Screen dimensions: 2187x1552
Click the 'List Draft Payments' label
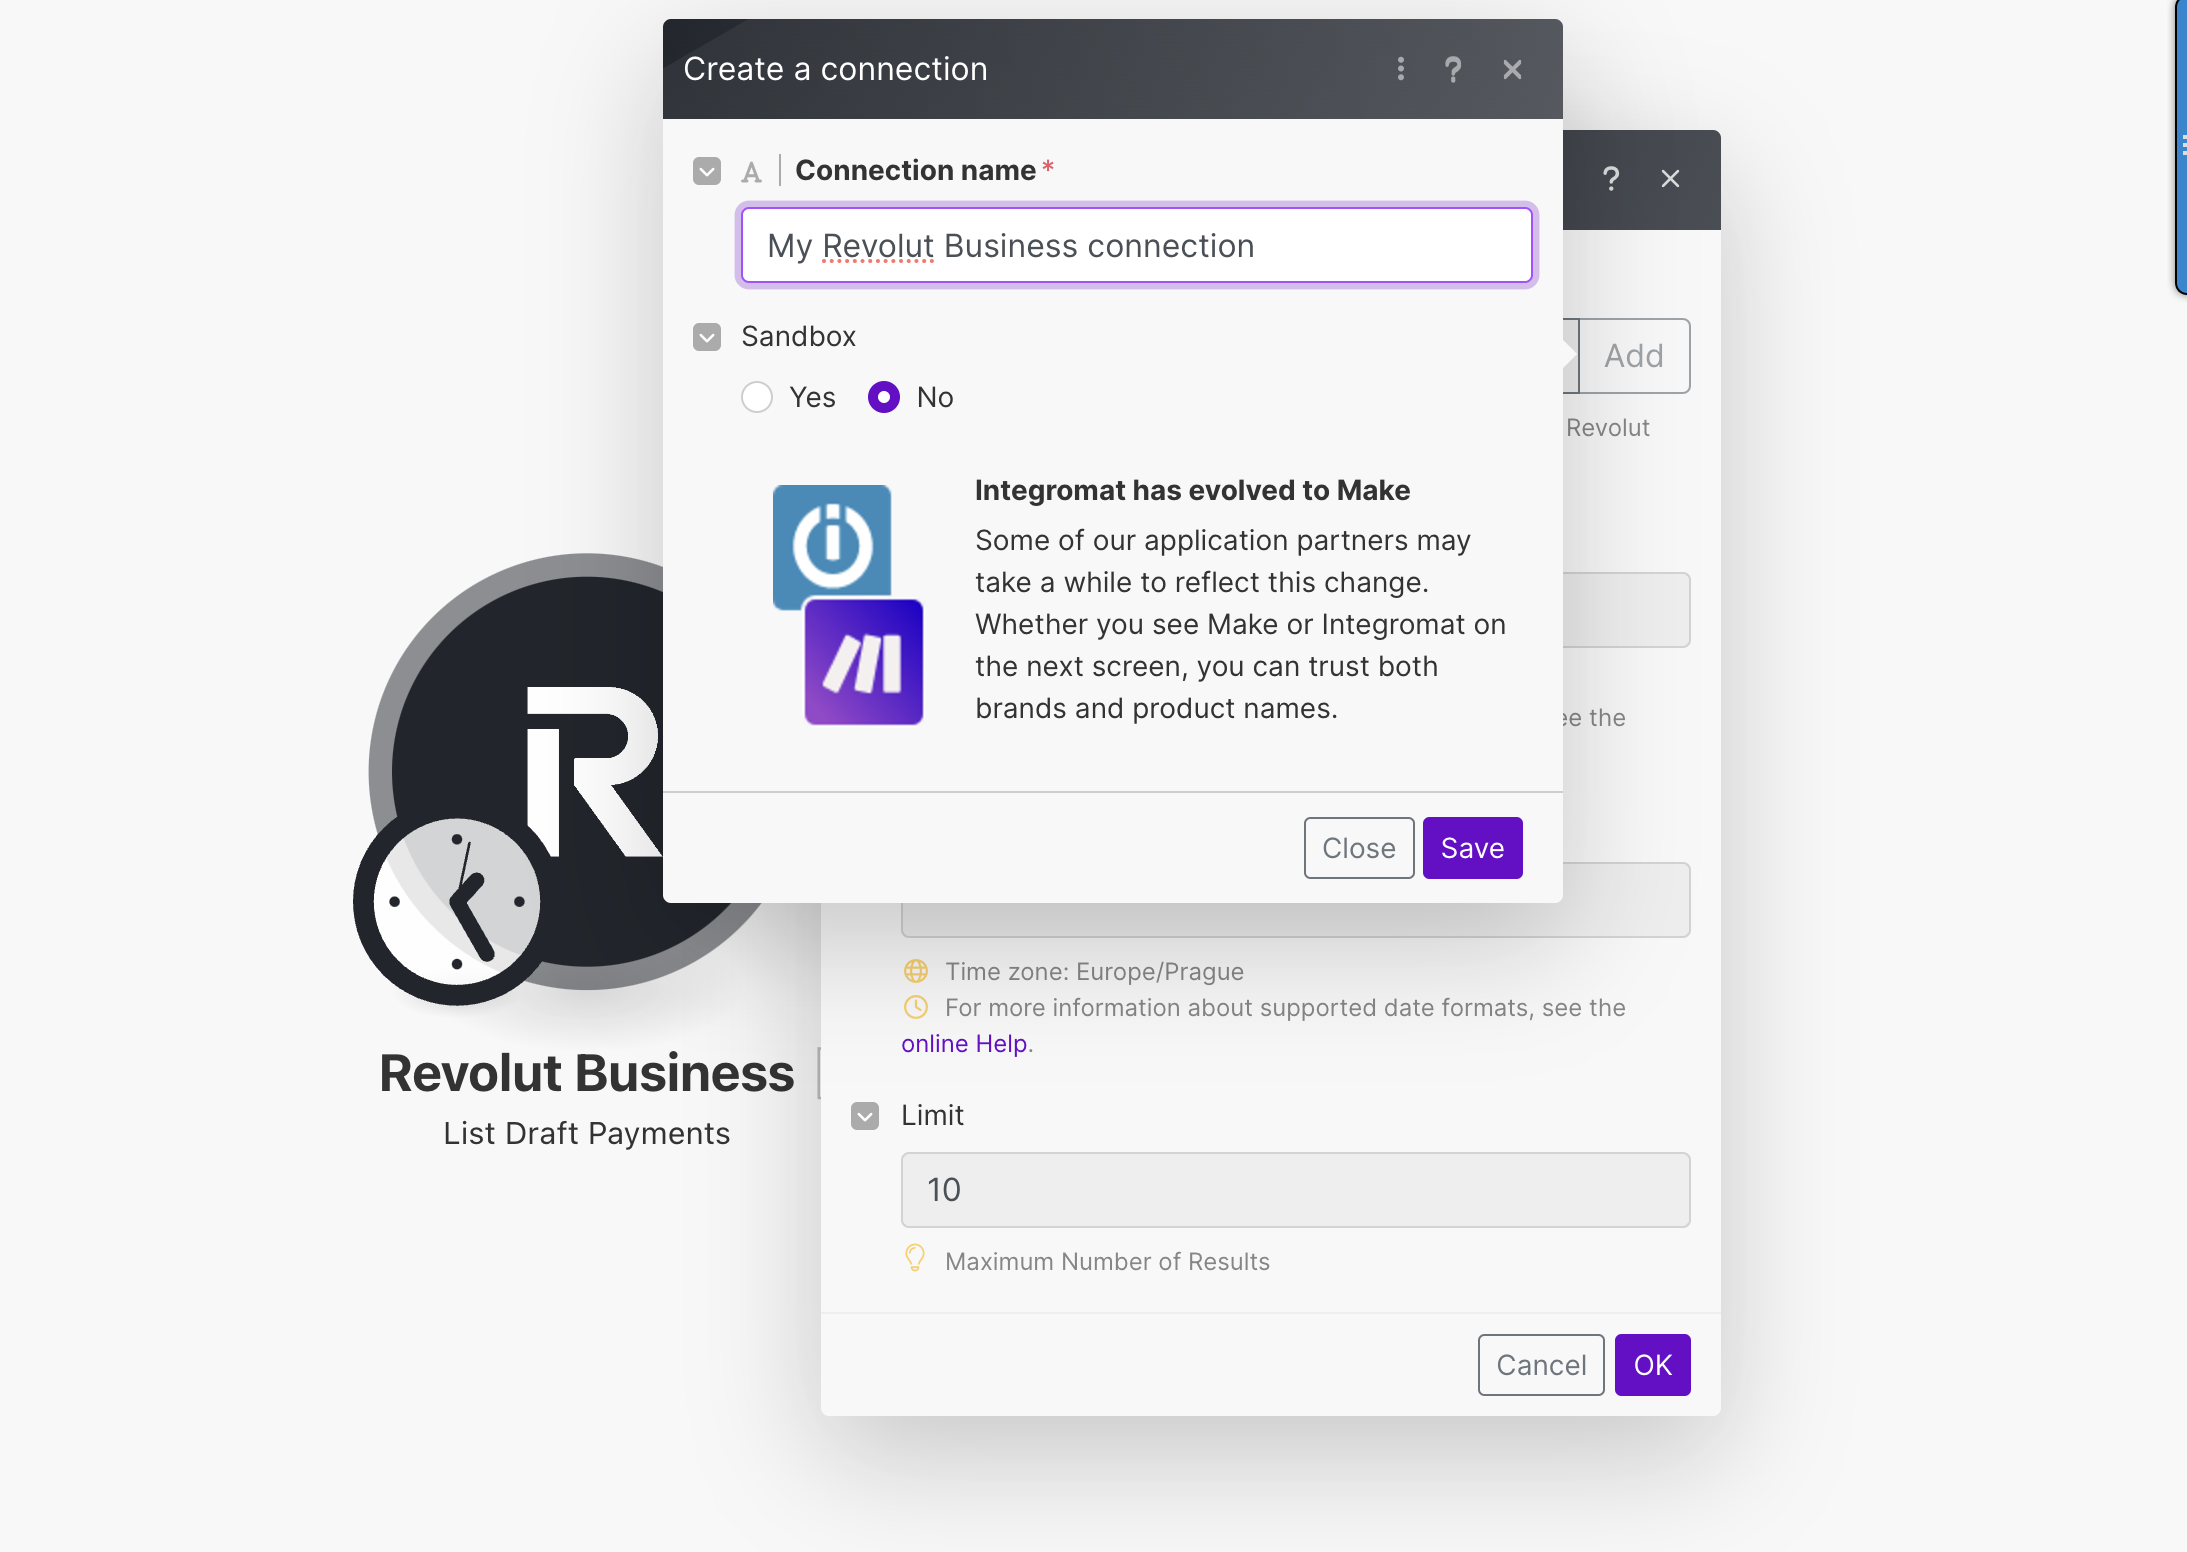(586, 1133)
